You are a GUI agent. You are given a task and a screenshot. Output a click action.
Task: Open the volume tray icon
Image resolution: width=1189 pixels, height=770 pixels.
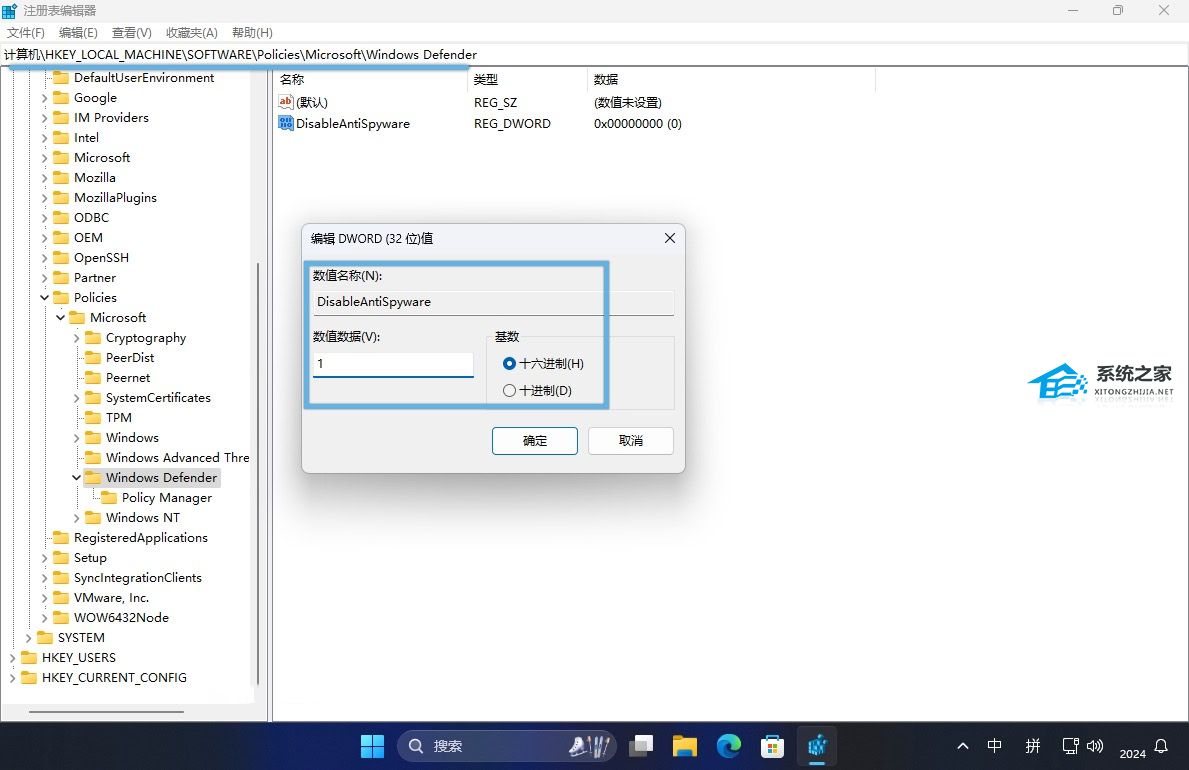1095,746
